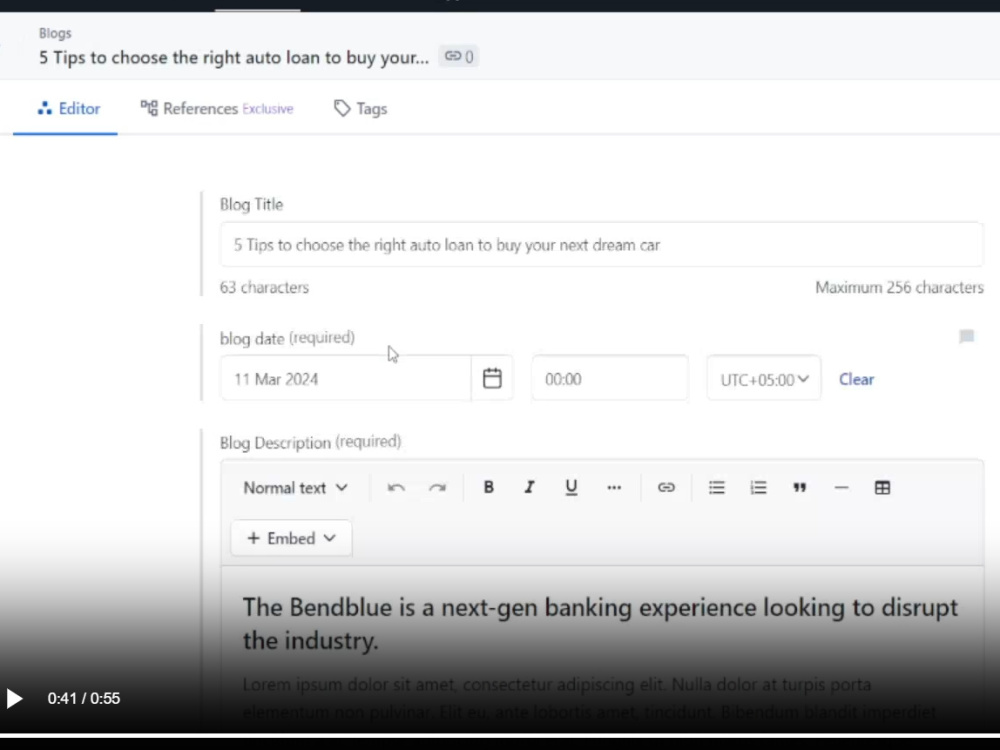Open the calendar date picker

click(x=492, y=378)
